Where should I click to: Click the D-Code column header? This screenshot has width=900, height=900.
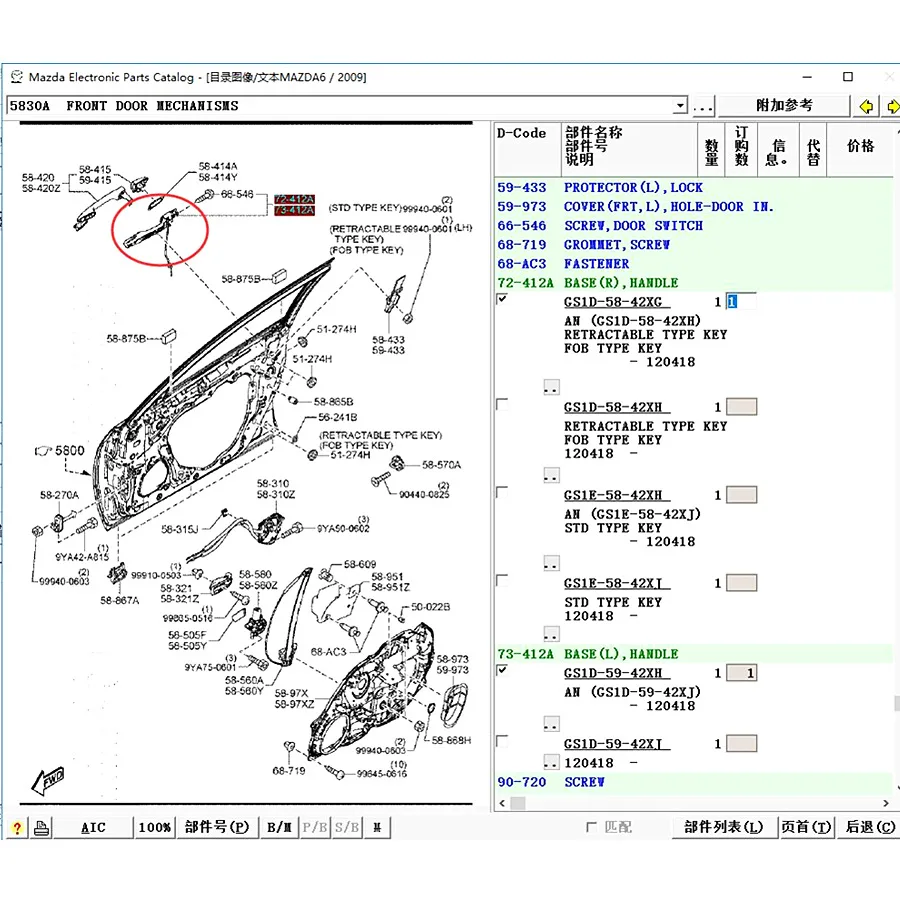pyautogui.click(x=527, y=149)
